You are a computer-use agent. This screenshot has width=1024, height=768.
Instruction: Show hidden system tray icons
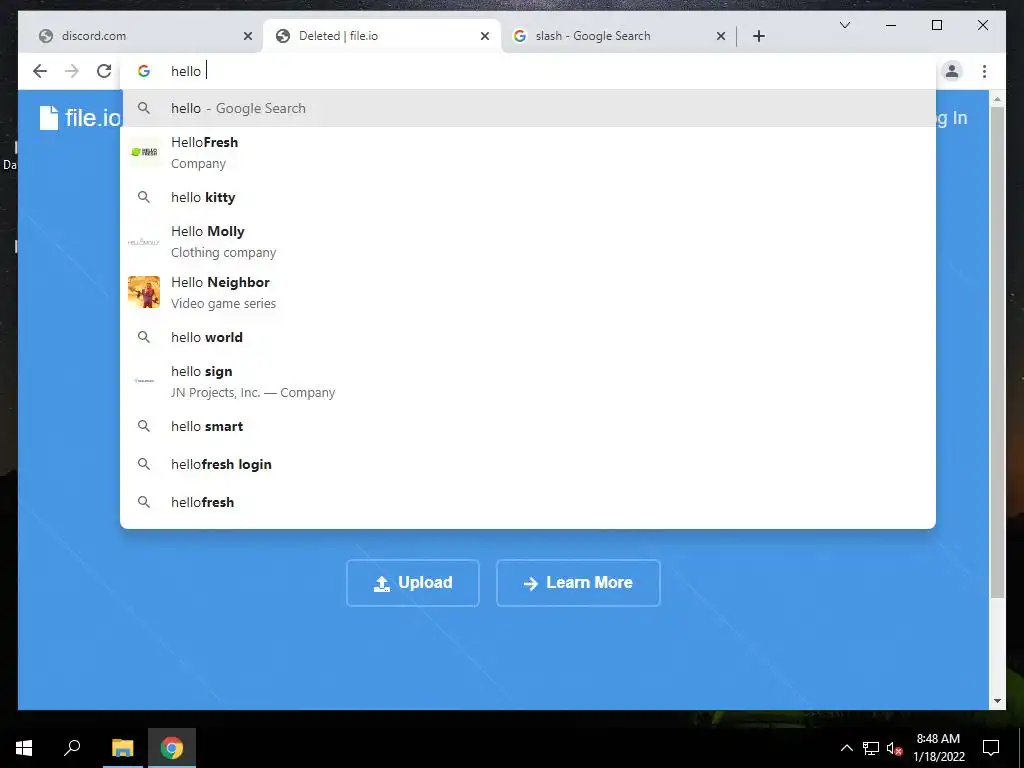pyautogui.click(x=846, y=748)
